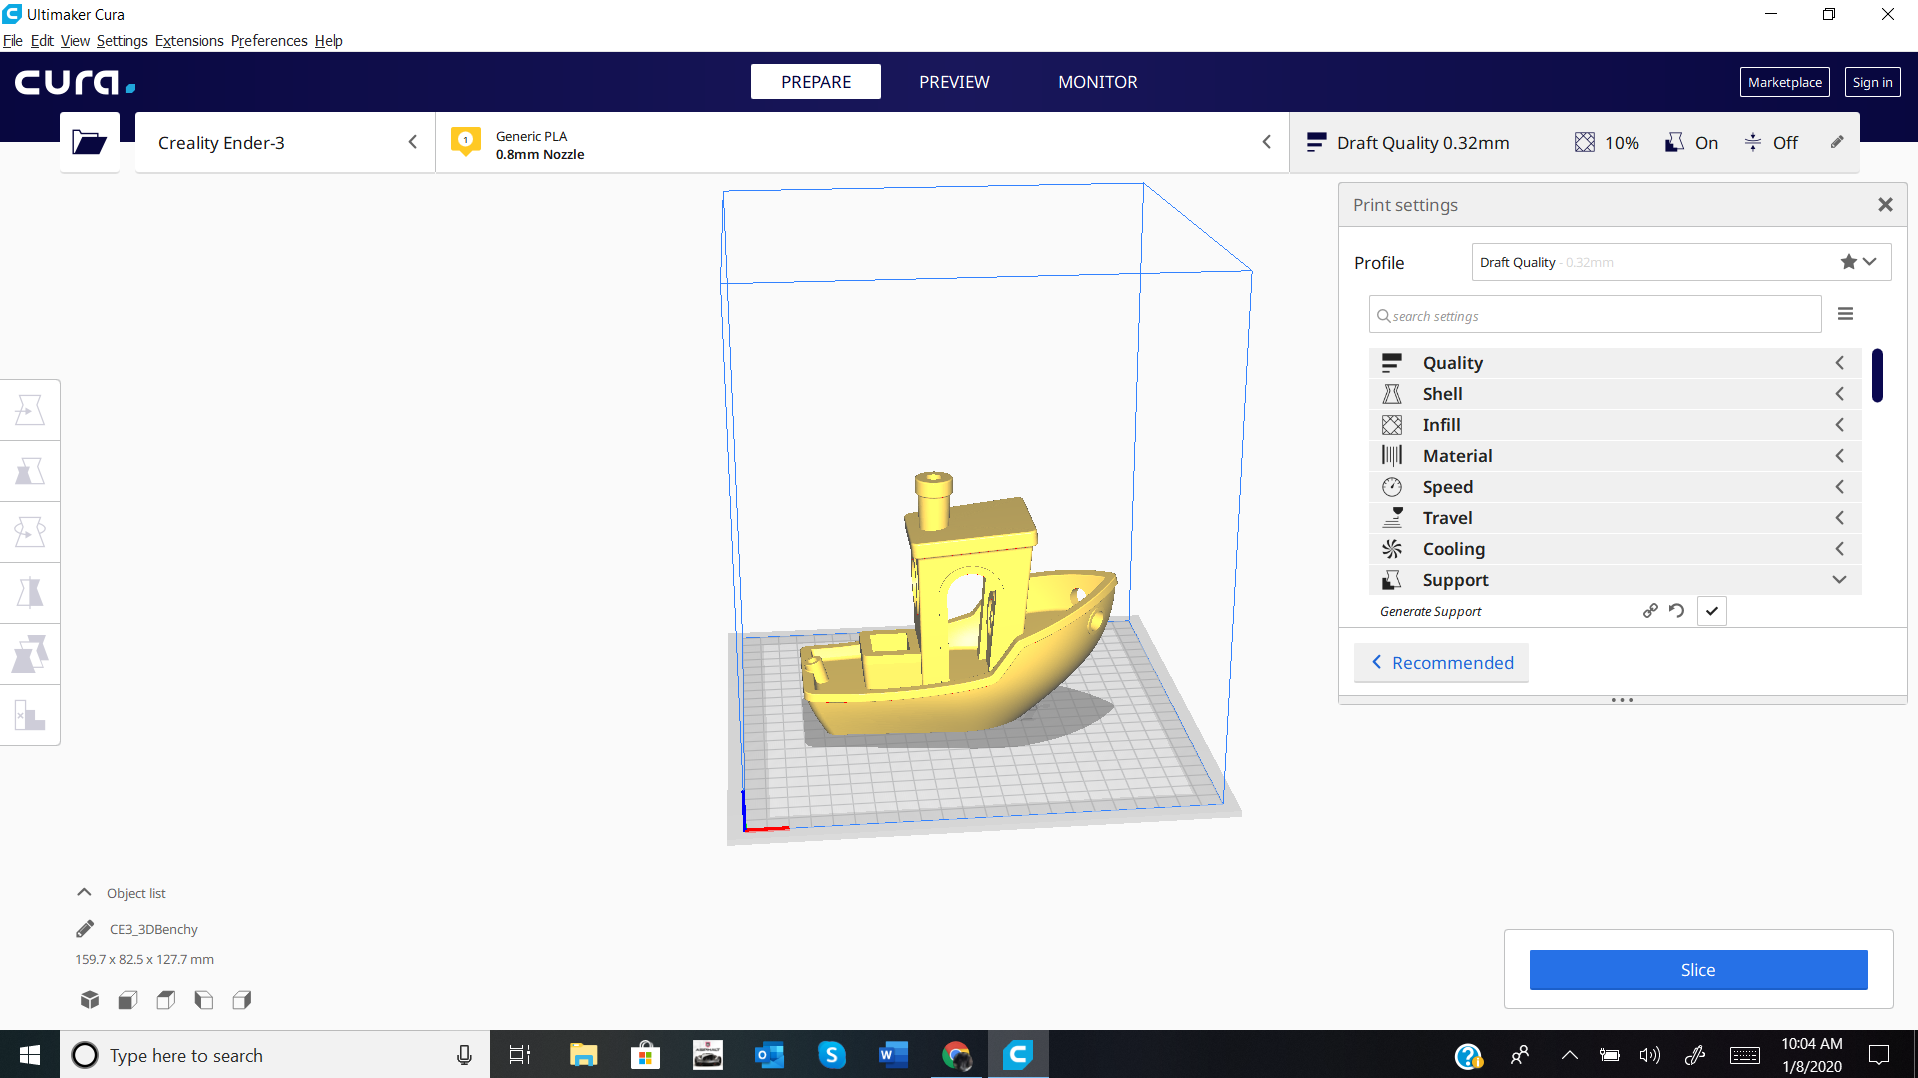Click the three-dot panel resize handle

[1622, 700]
